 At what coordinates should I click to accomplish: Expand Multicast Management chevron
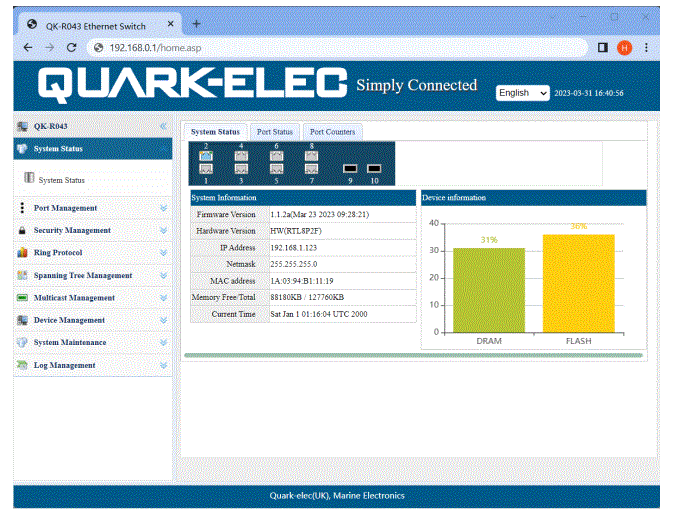pos(164,298)
